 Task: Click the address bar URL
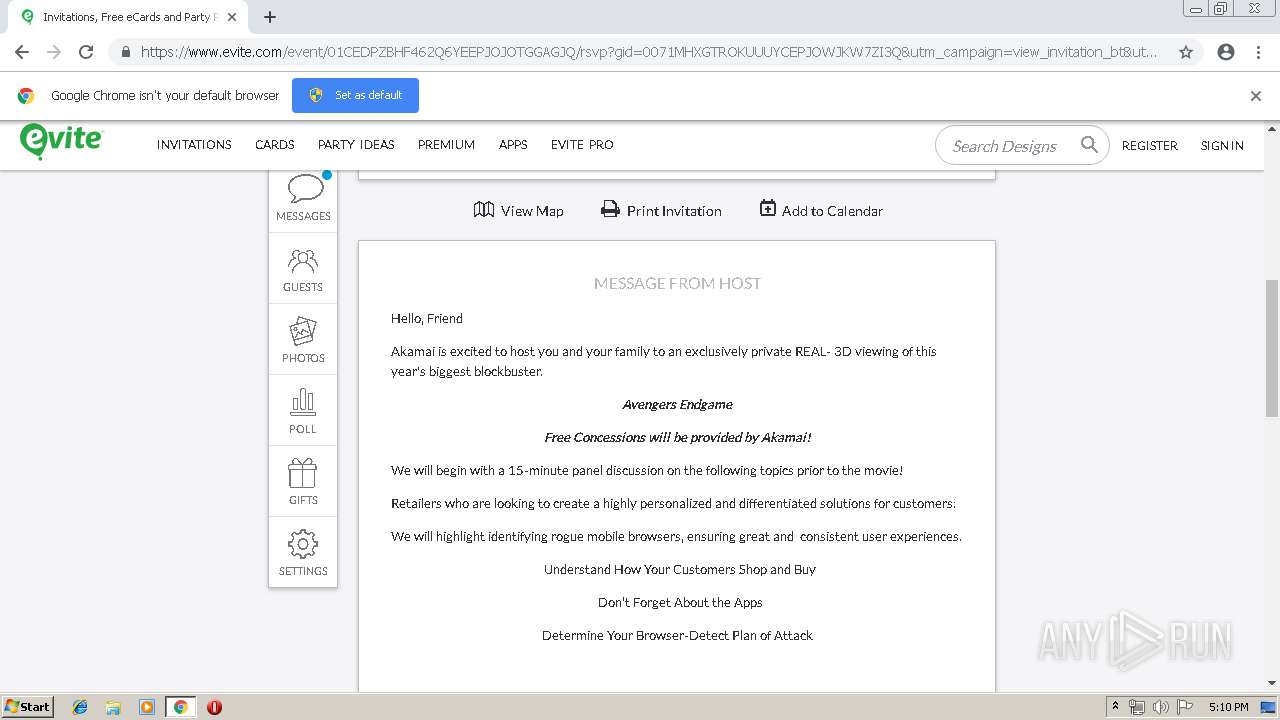(x=648, y=52)
